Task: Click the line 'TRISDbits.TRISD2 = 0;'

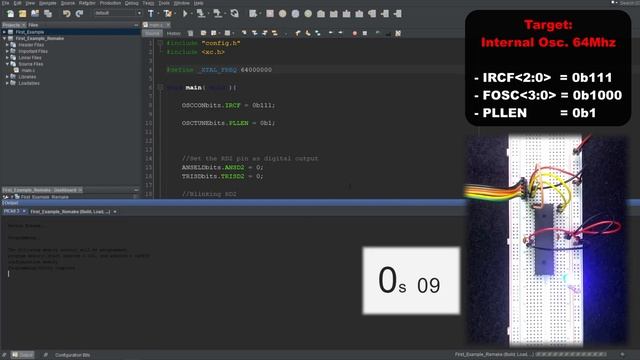Action: pyautogui.click(x=222, y=176)
